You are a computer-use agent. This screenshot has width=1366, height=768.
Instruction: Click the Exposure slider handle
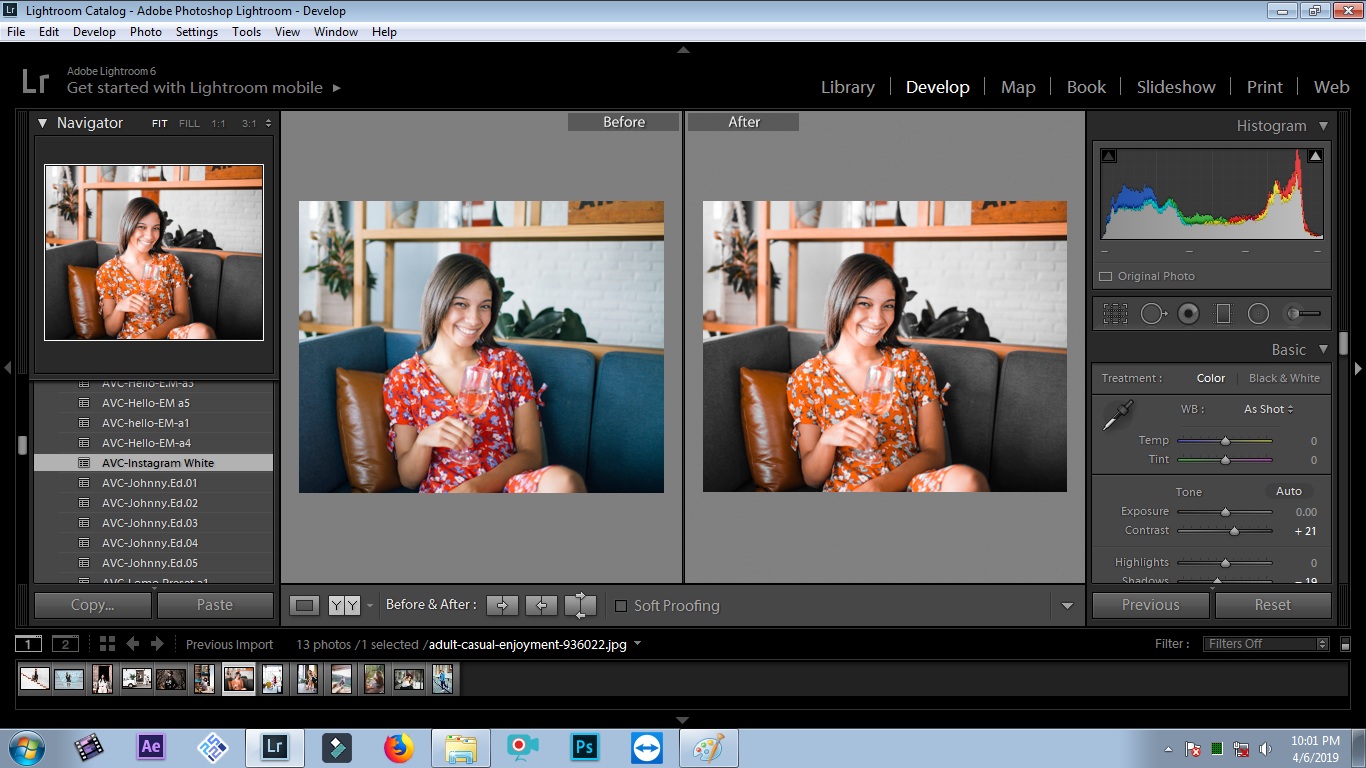click(1225, 512)
